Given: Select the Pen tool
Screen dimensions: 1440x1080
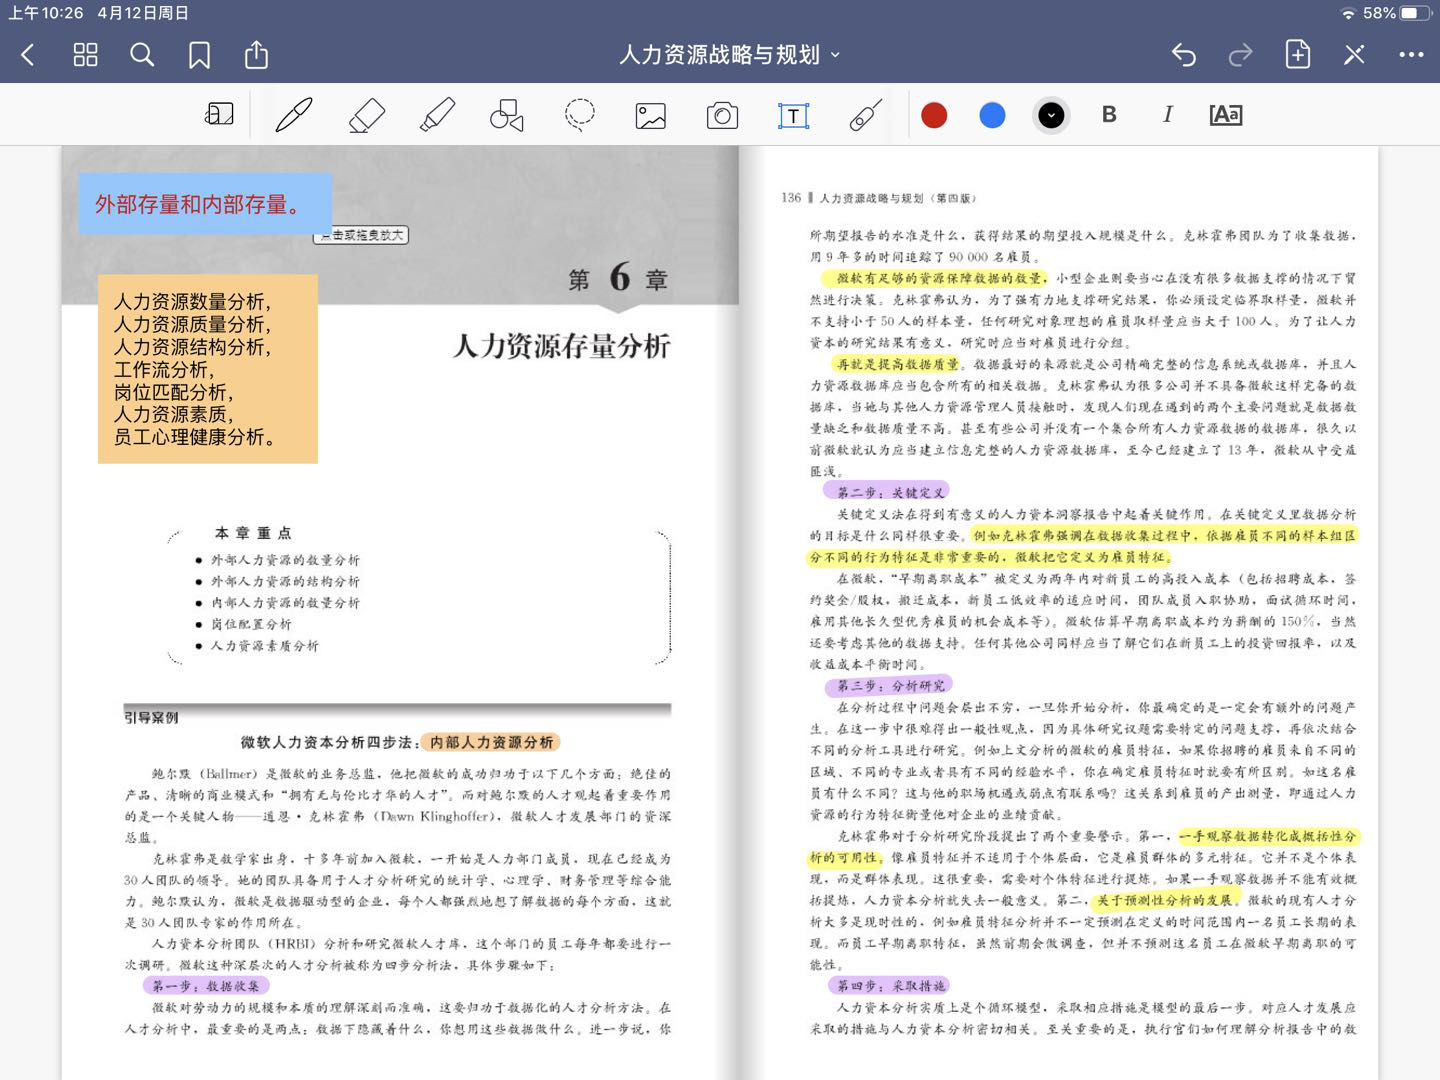Looking at the screenshot, I should (294, 115).
